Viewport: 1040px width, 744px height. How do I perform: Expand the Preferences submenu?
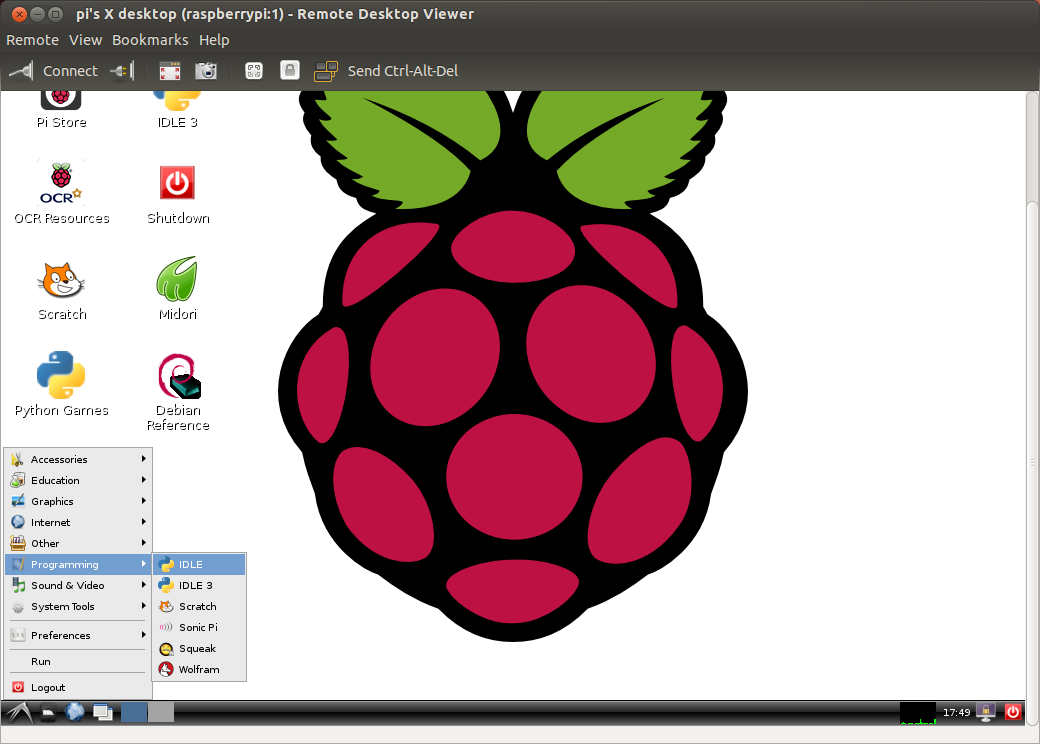click(x=78, y=635)
